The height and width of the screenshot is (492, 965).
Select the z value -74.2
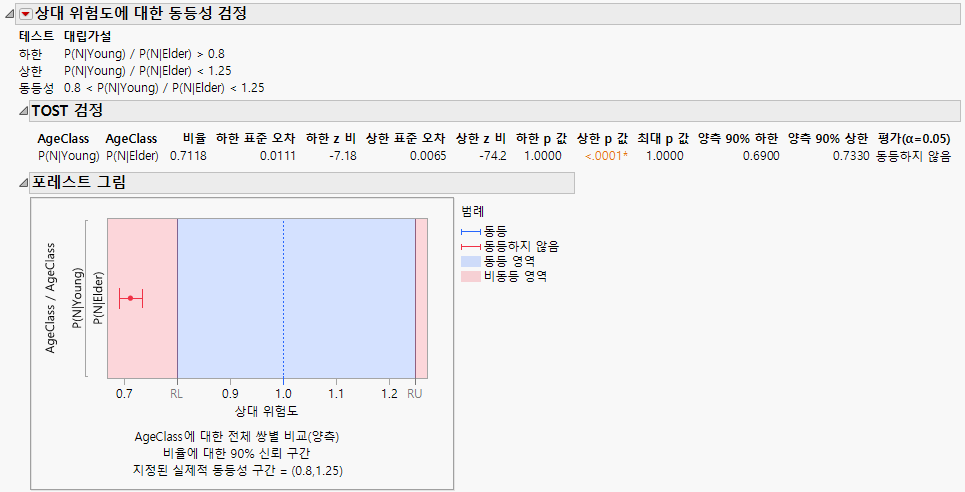click(x=493, y=156)
